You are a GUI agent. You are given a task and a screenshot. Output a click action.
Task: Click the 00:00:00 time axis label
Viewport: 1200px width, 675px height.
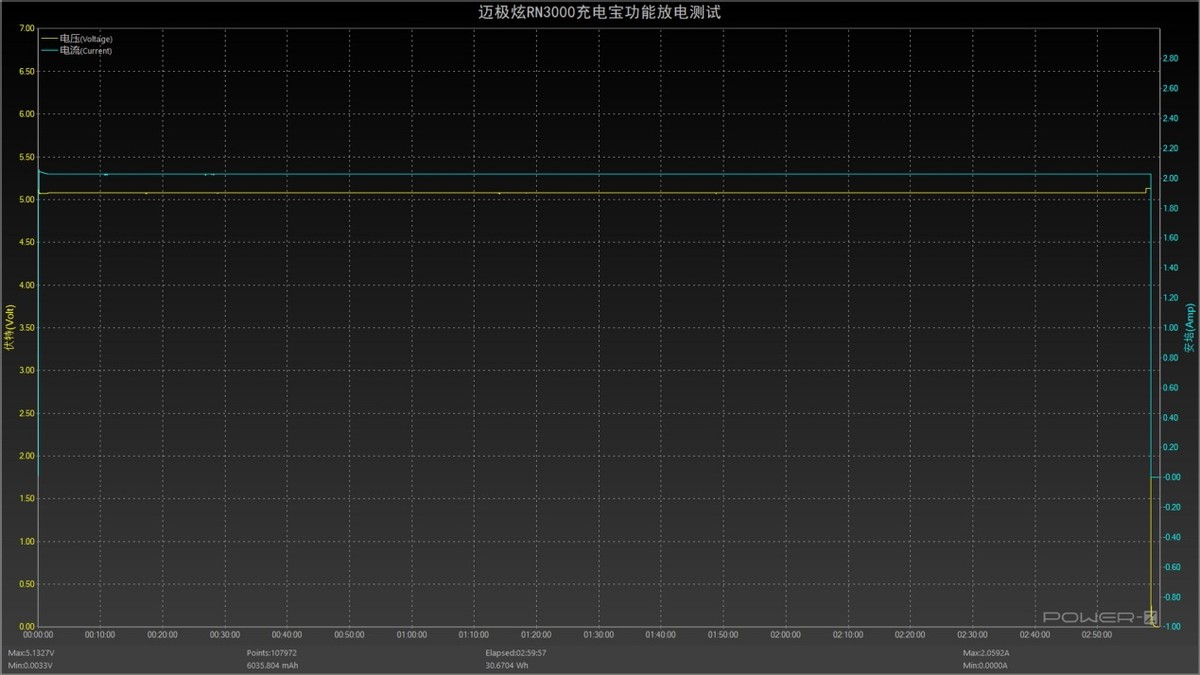click(x=38, y=634)
